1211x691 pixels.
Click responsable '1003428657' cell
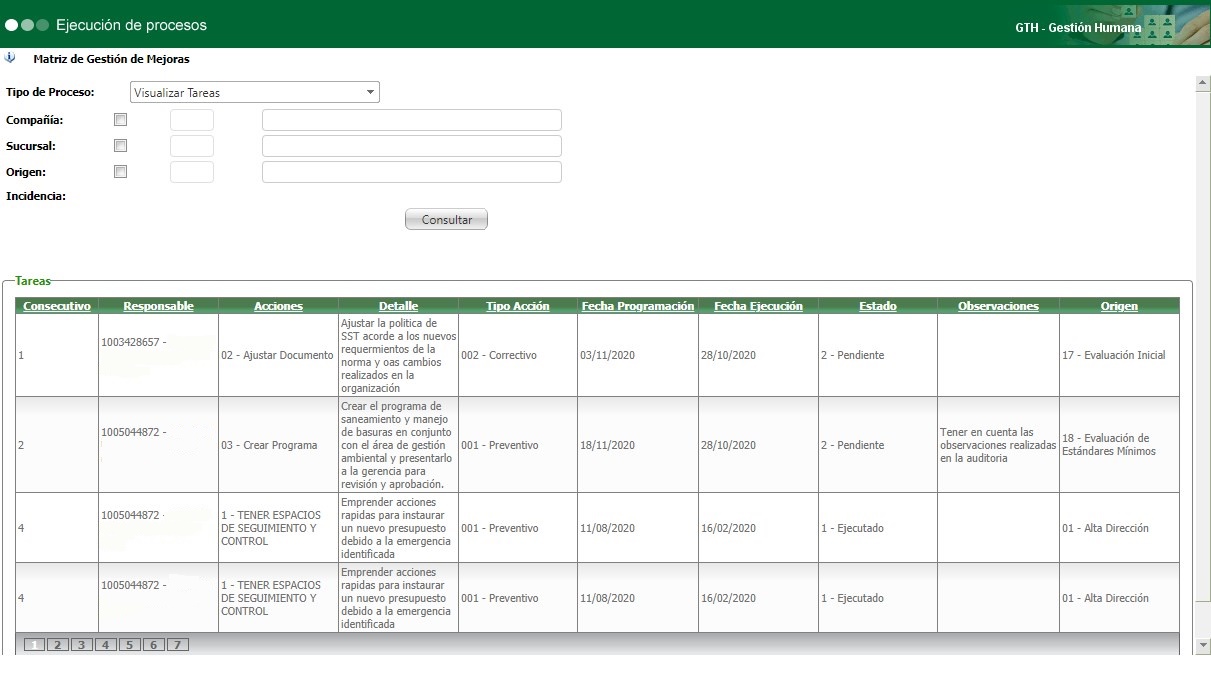158,355
